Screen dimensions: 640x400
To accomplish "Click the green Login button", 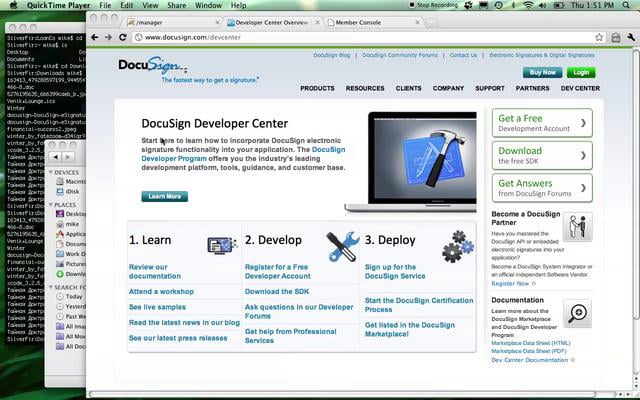I will [x=581, y=72].
